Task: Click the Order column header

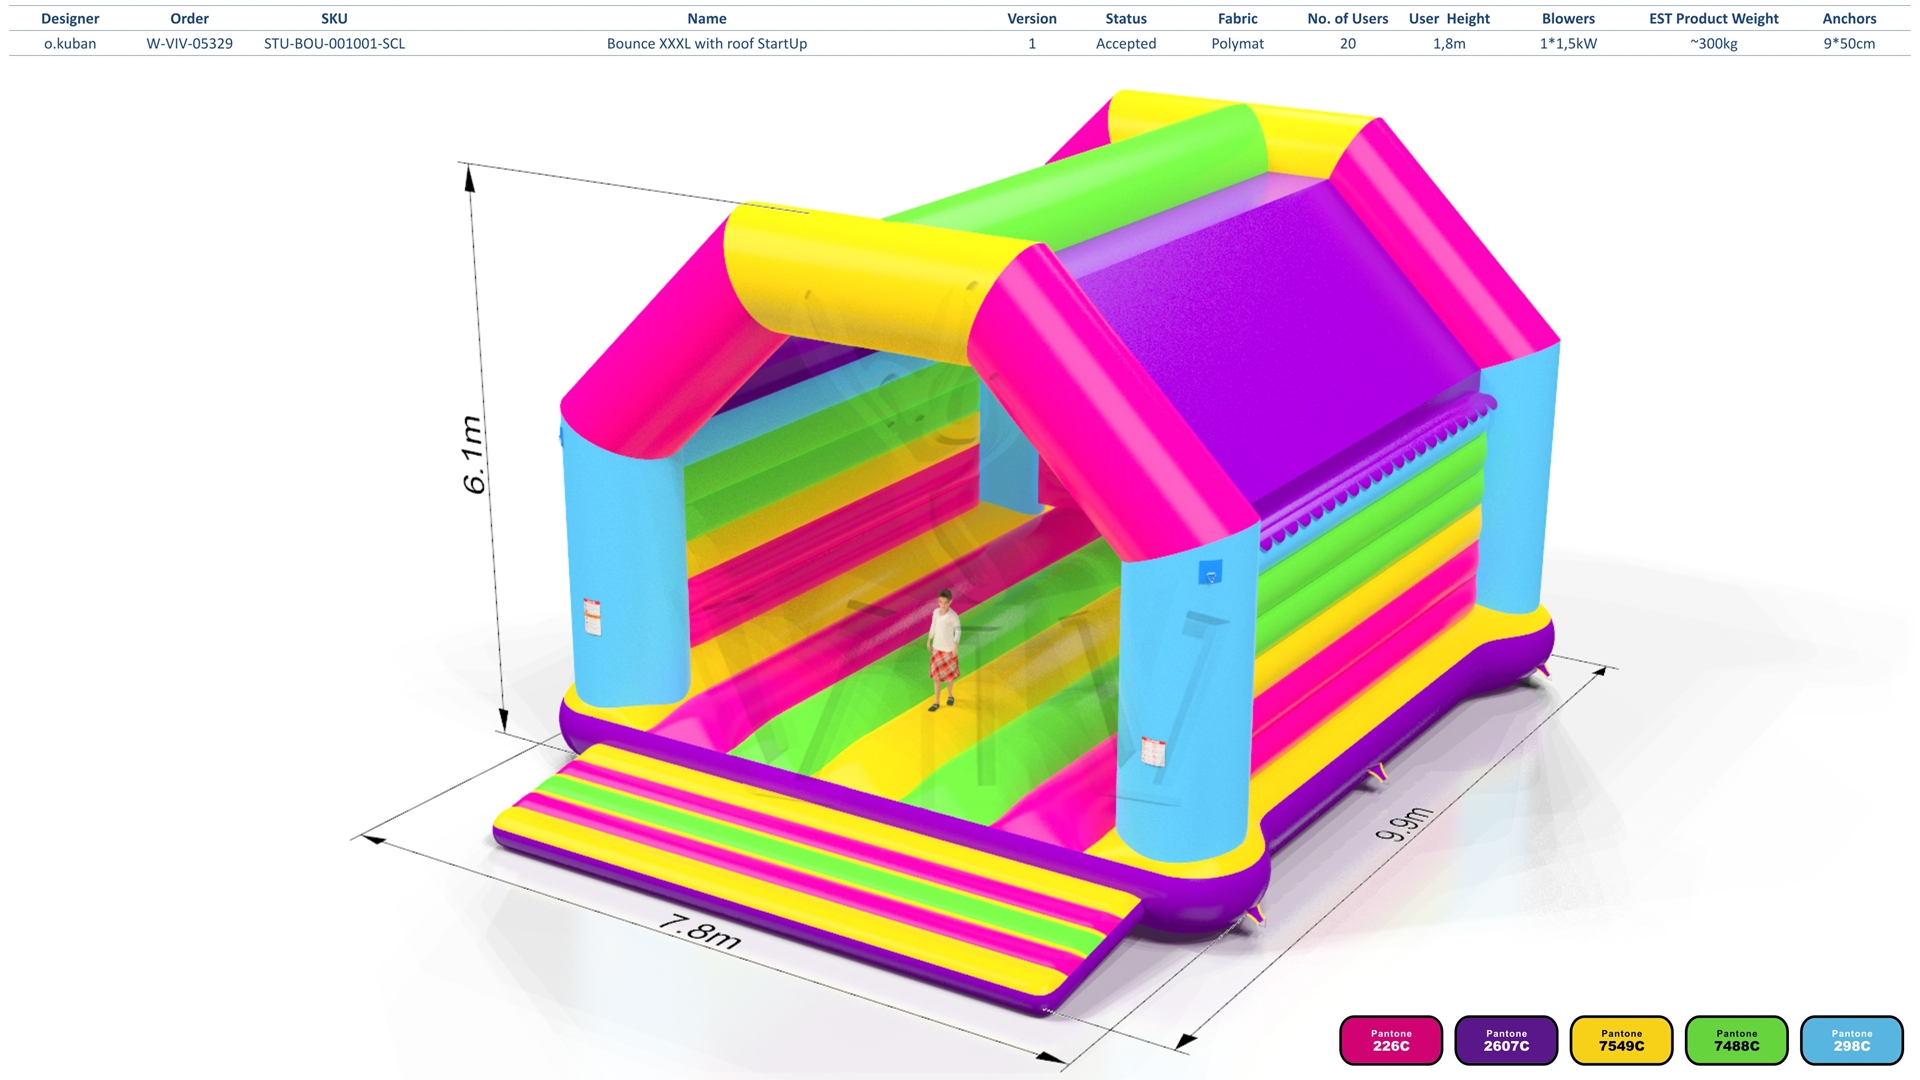Action: click(189, 18)
